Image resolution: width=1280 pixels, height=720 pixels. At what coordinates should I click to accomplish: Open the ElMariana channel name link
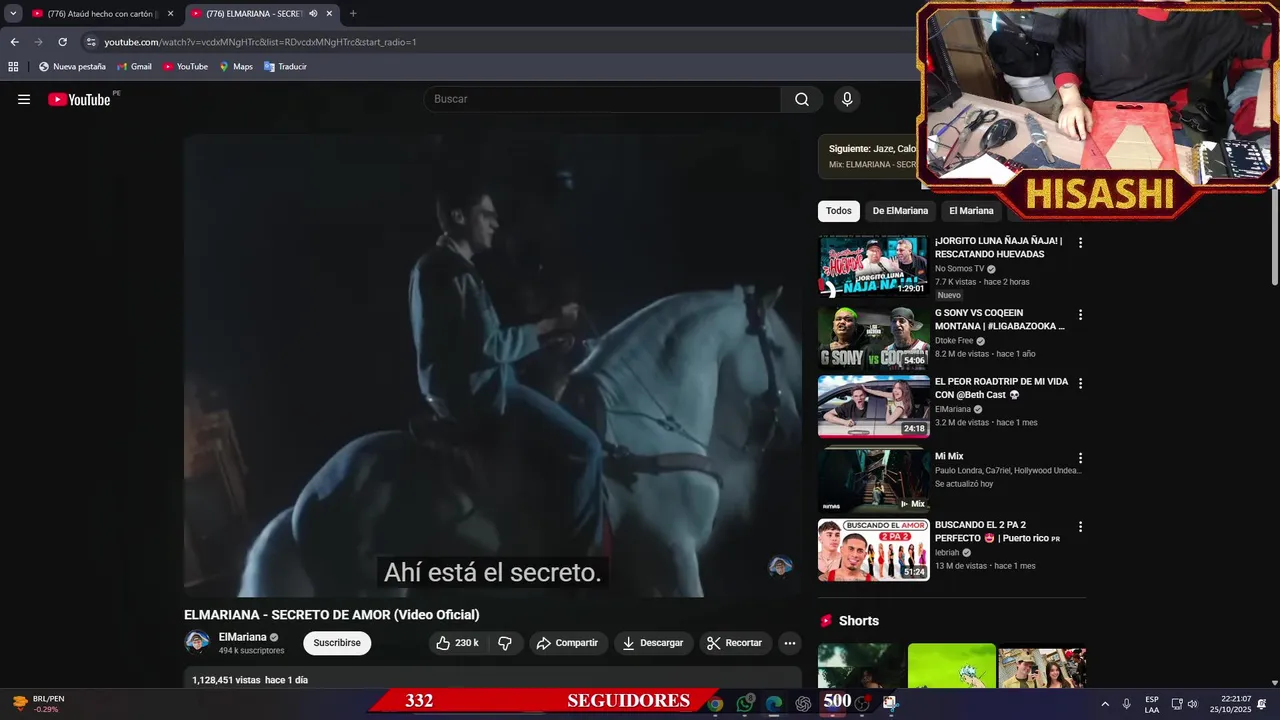[x=242, y=637]
